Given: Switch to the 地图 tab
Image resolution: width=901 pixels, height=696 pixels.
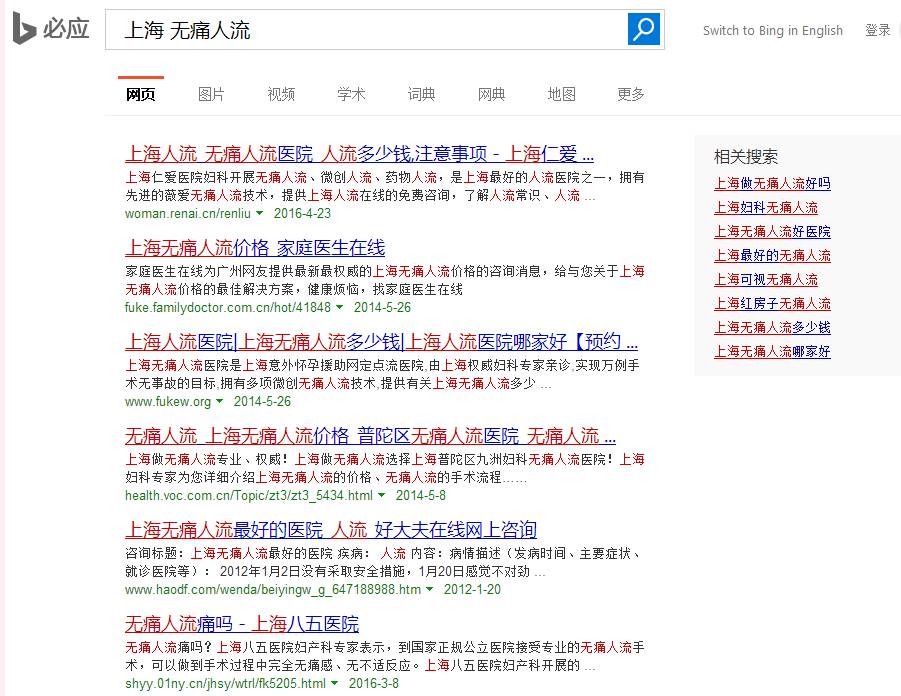Looking at the screenshot, I should 561,93.
